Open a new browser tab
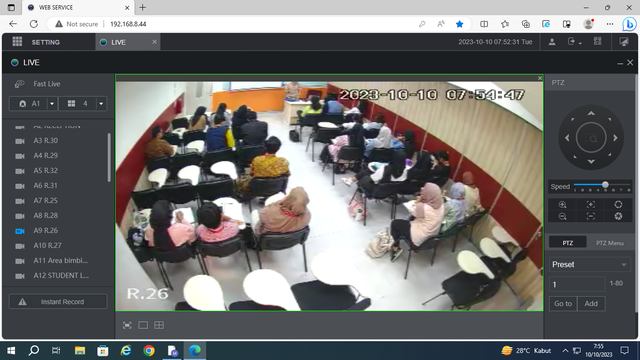 pos(142,7)
